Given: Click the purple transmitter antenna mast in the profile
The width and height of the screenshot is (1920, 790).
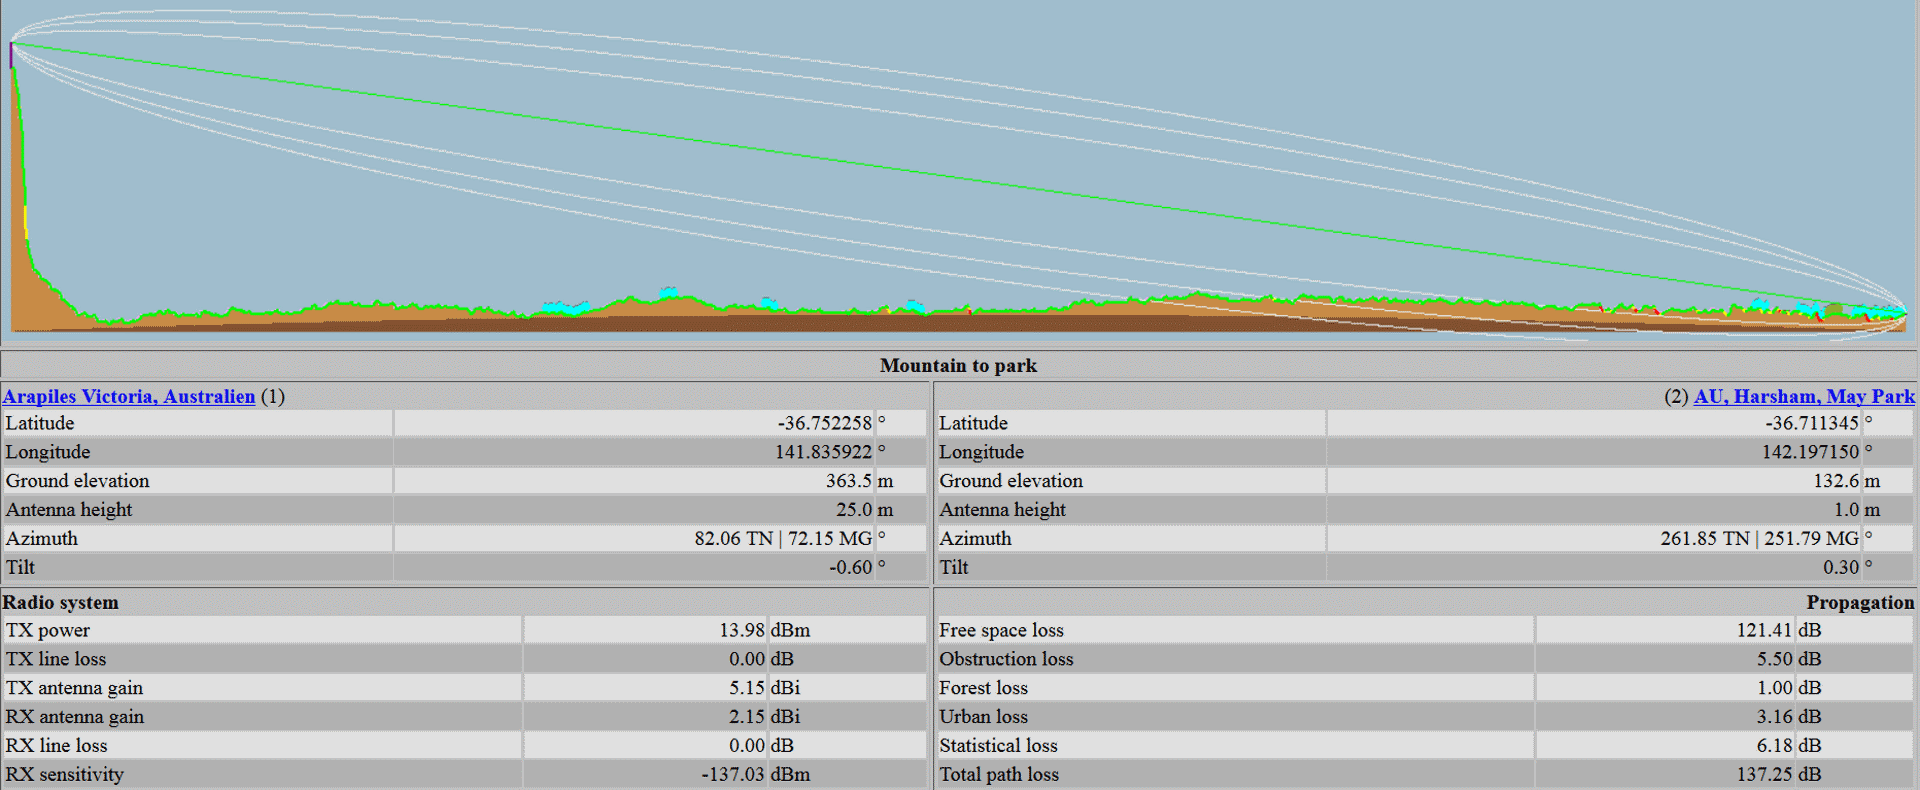Looking at the screenshot, I should (x=11, y=55).
